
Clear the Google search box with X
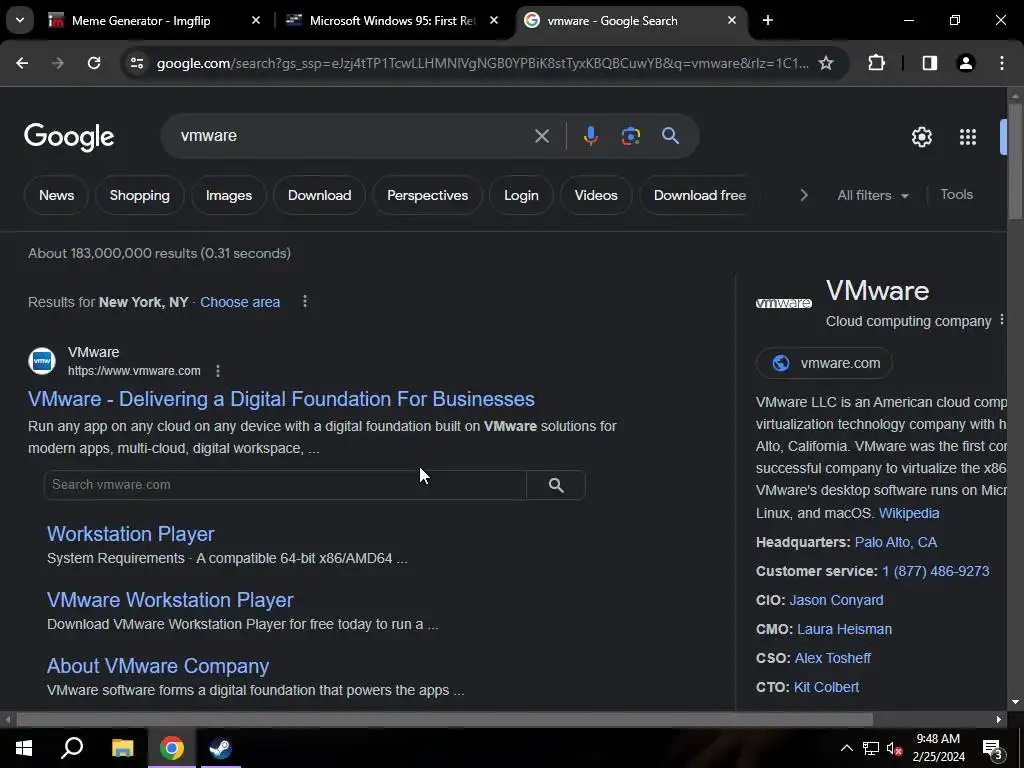[x=541, y=136]
